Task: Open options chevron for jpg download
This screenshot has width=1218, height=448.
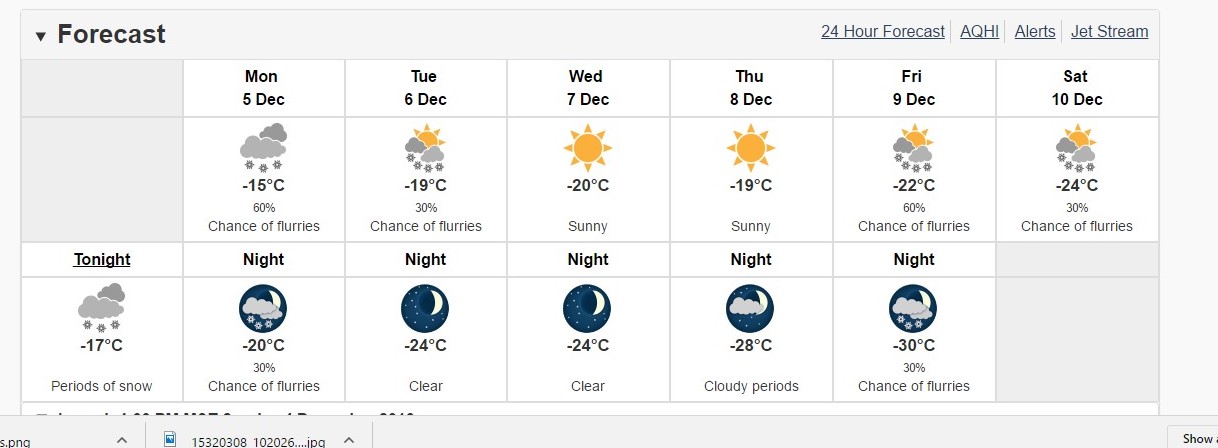Action: (349, 439)
